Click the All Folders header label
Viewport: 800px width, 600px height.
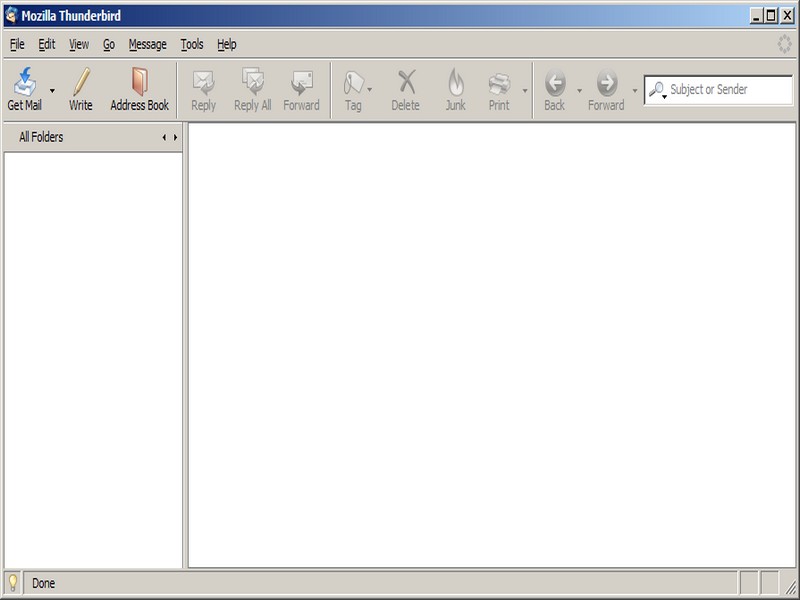coord(41,137)
